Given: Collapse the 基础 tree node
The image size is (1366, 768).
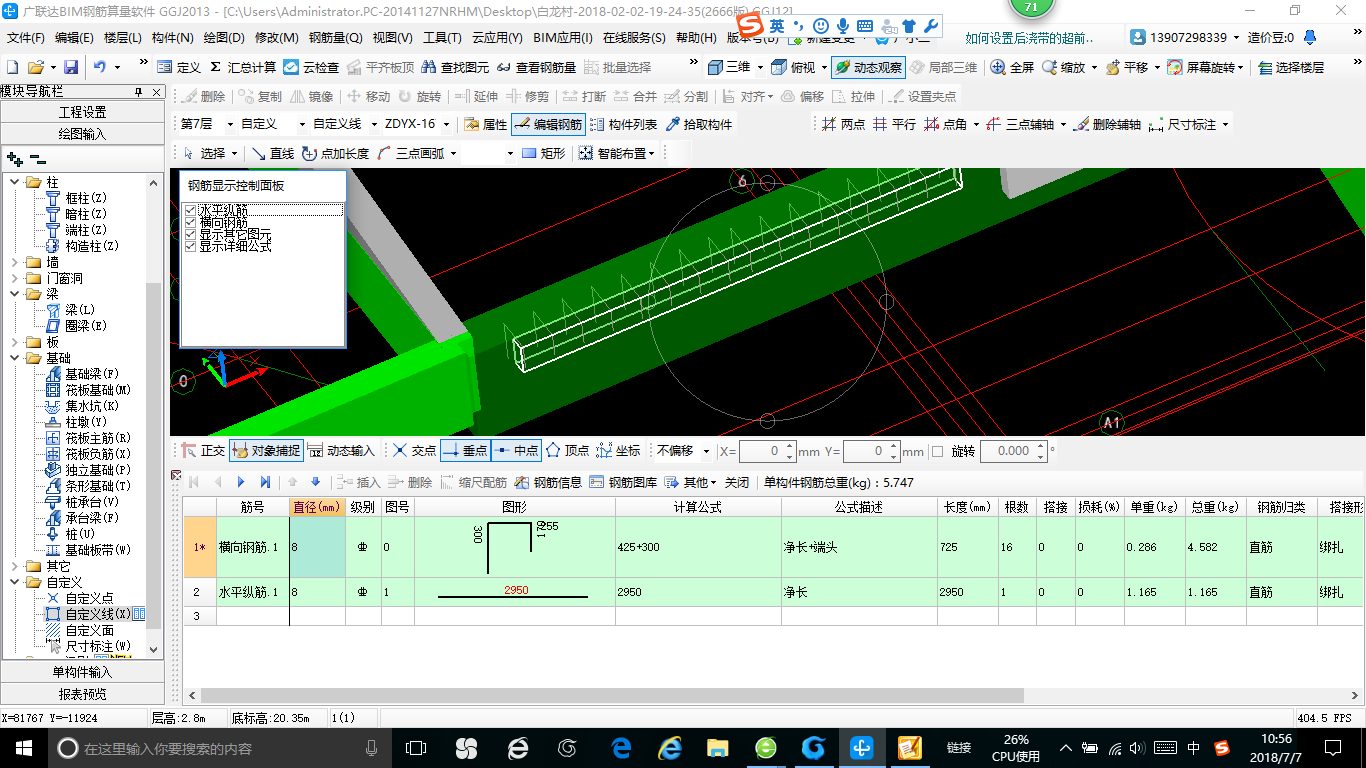Looking at the screenshot, I should (x=14, y=358).
